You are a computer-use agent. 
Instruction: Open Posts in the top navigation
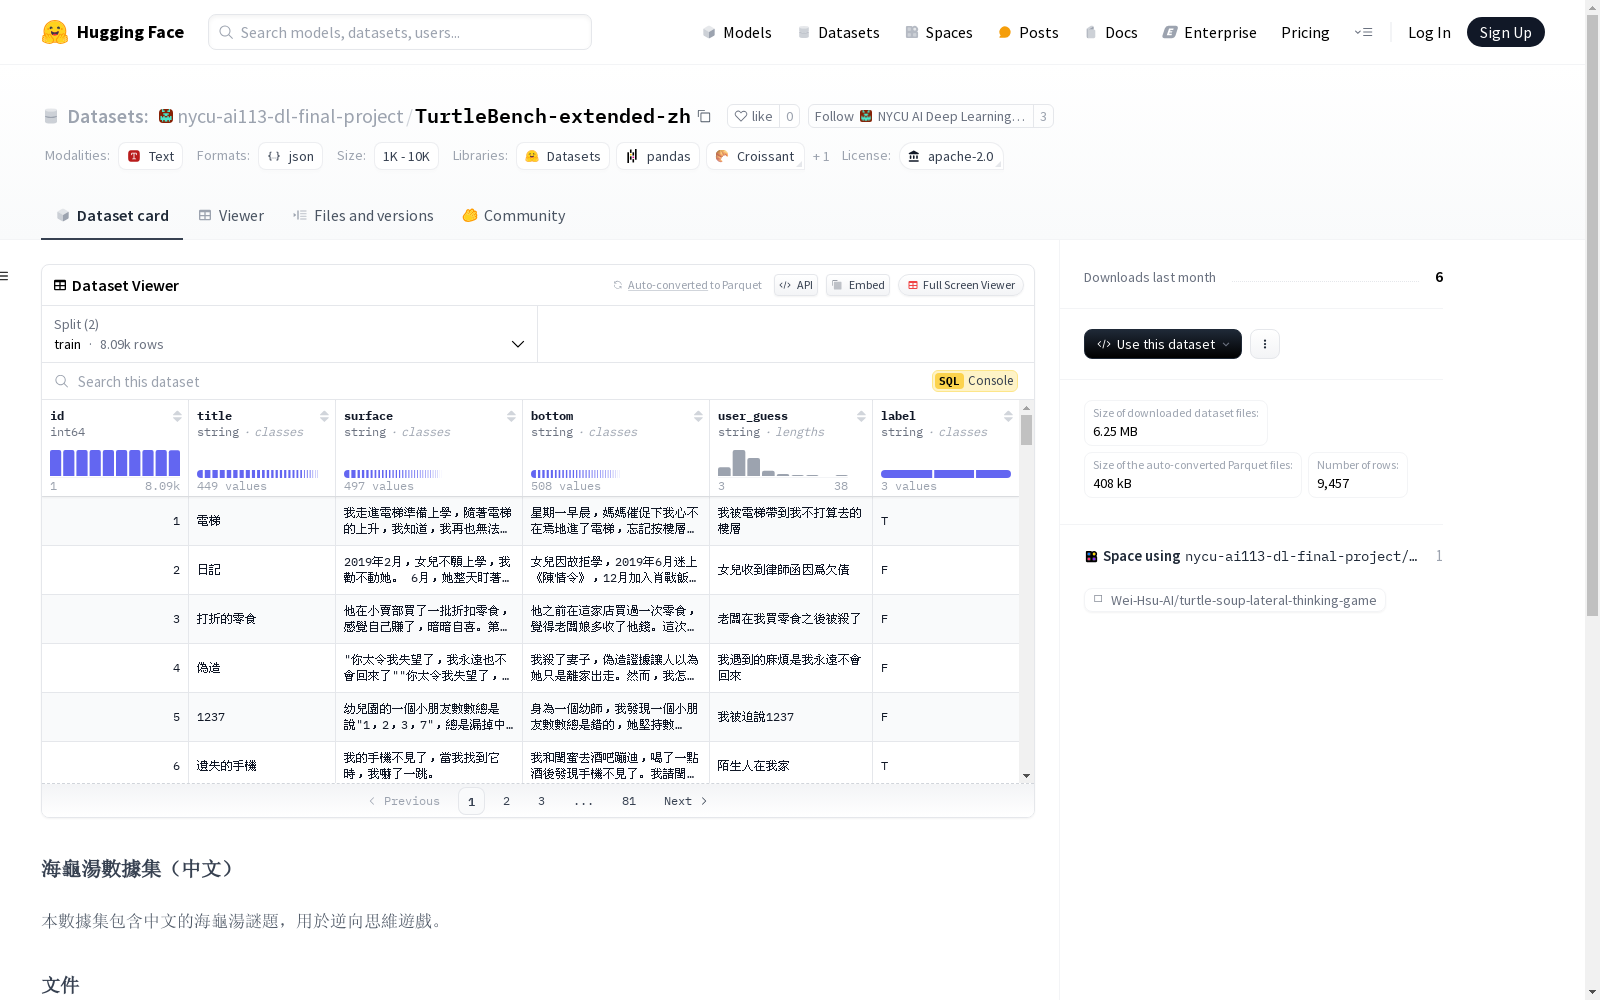point(1029,32)
